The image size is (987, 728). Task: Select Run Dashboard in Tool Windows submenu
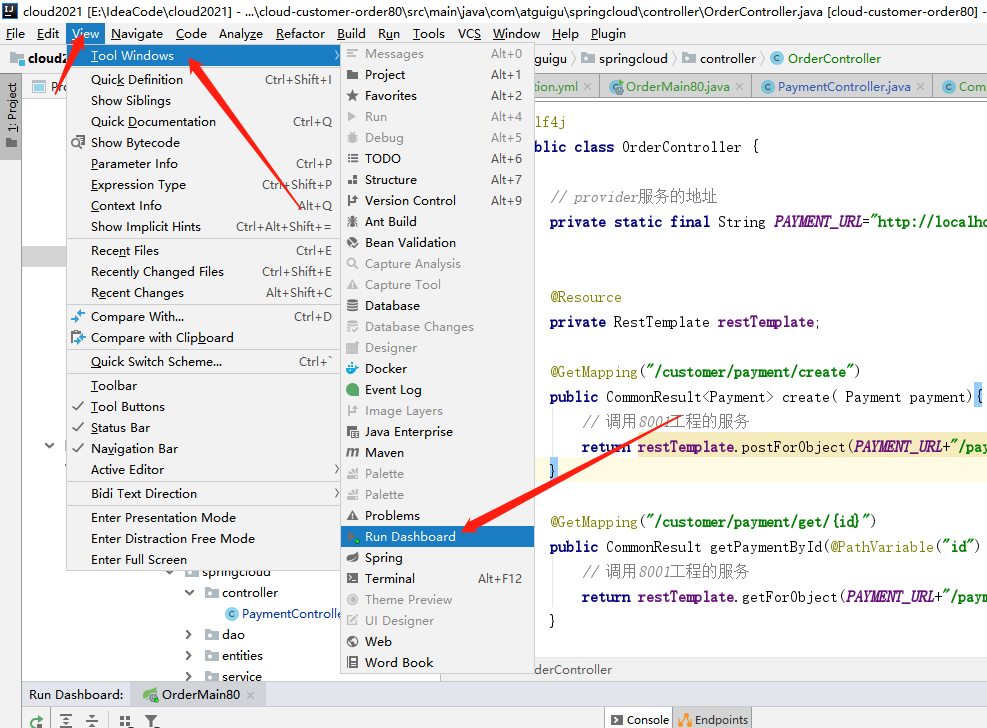click(x=437, y=537)
